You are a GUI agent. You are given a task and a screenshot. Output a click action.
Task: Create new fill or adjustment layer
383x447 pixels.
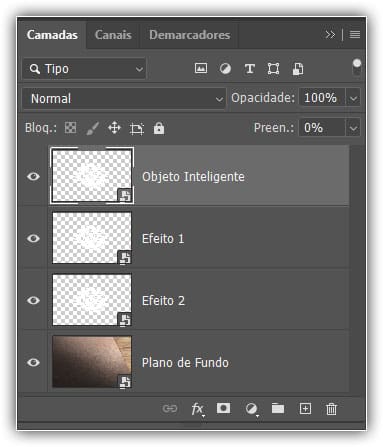(x=252, y=409)
